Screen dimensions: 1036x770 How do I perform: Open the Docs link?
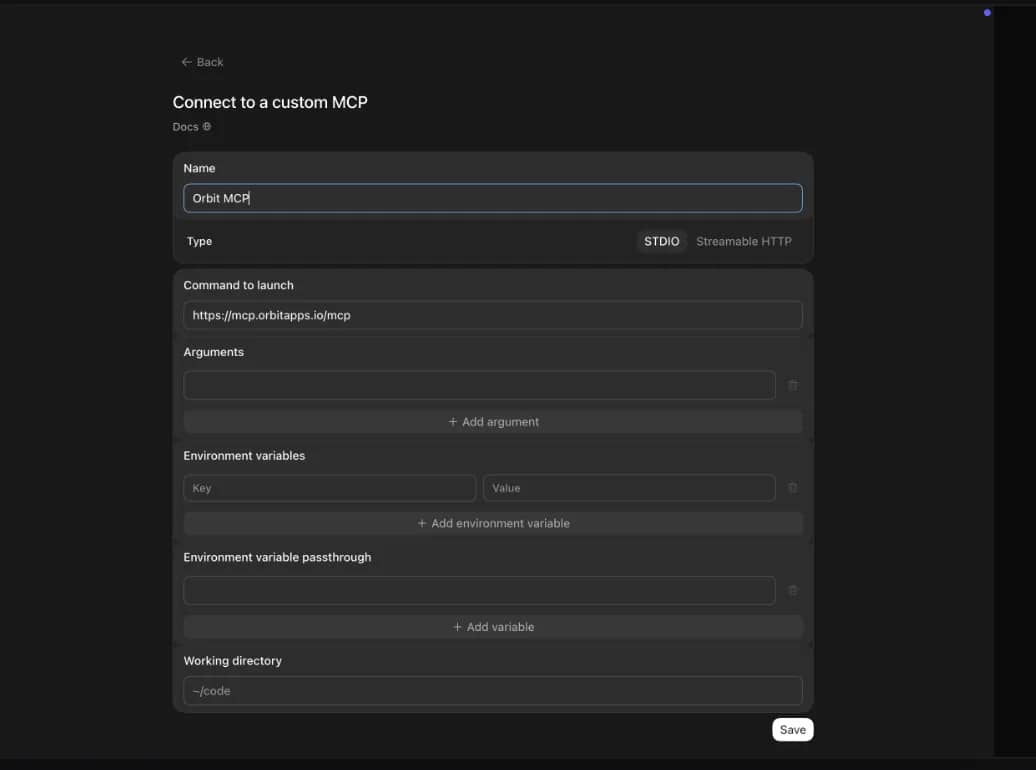click(x=192, y=127)
